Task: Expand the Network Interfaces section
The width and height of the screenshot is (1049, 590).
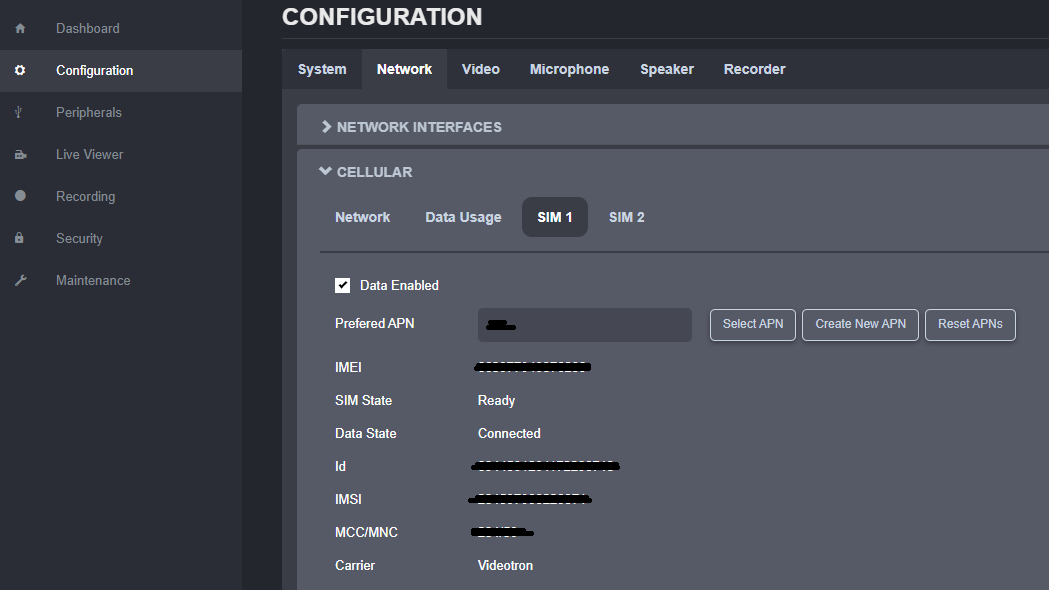Action: [411, 127]
